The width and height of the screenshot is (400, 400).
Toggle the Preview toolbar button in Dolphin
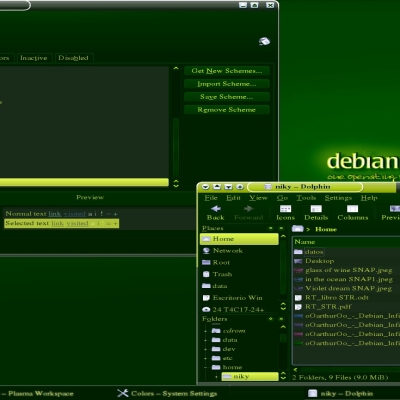(391, 213)
